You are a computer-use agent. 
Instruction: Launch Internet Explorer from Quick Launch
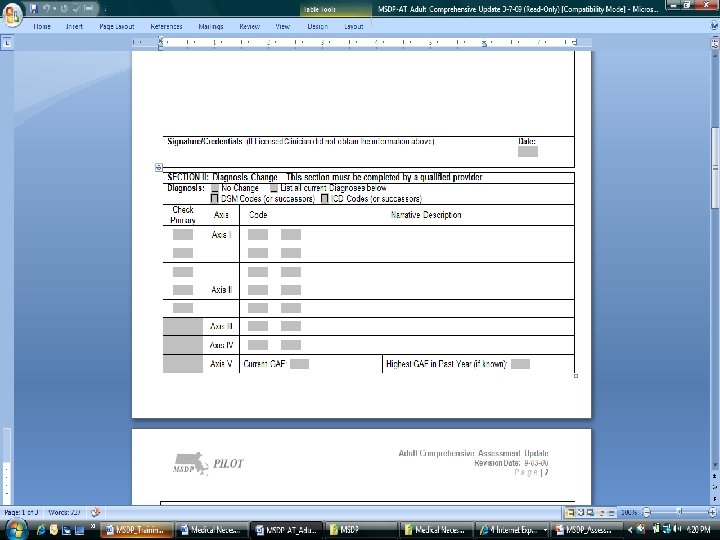40,529
